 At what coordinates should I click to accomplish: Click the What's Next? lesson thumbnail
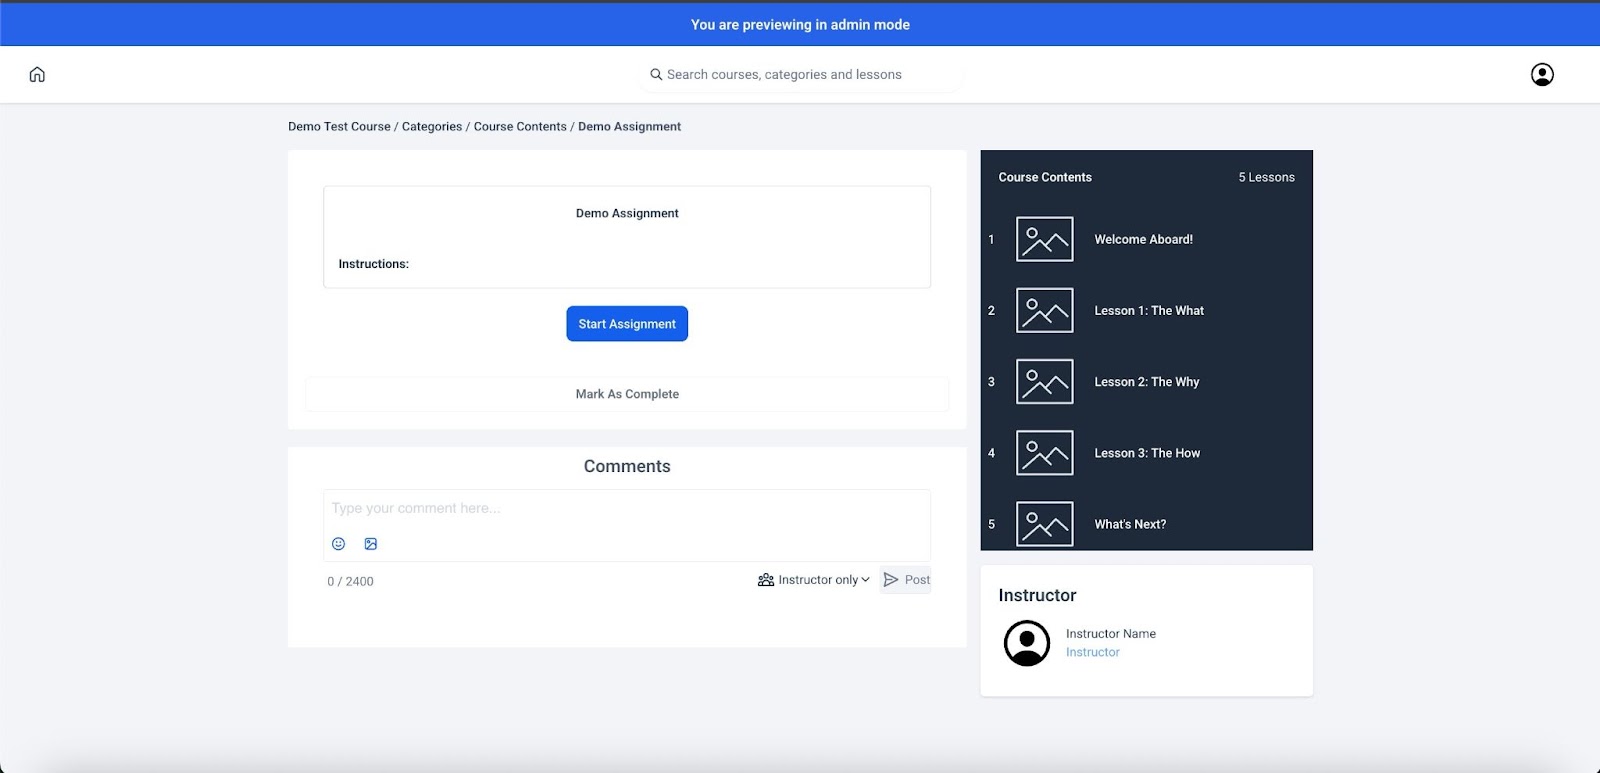coord(1044,524)
